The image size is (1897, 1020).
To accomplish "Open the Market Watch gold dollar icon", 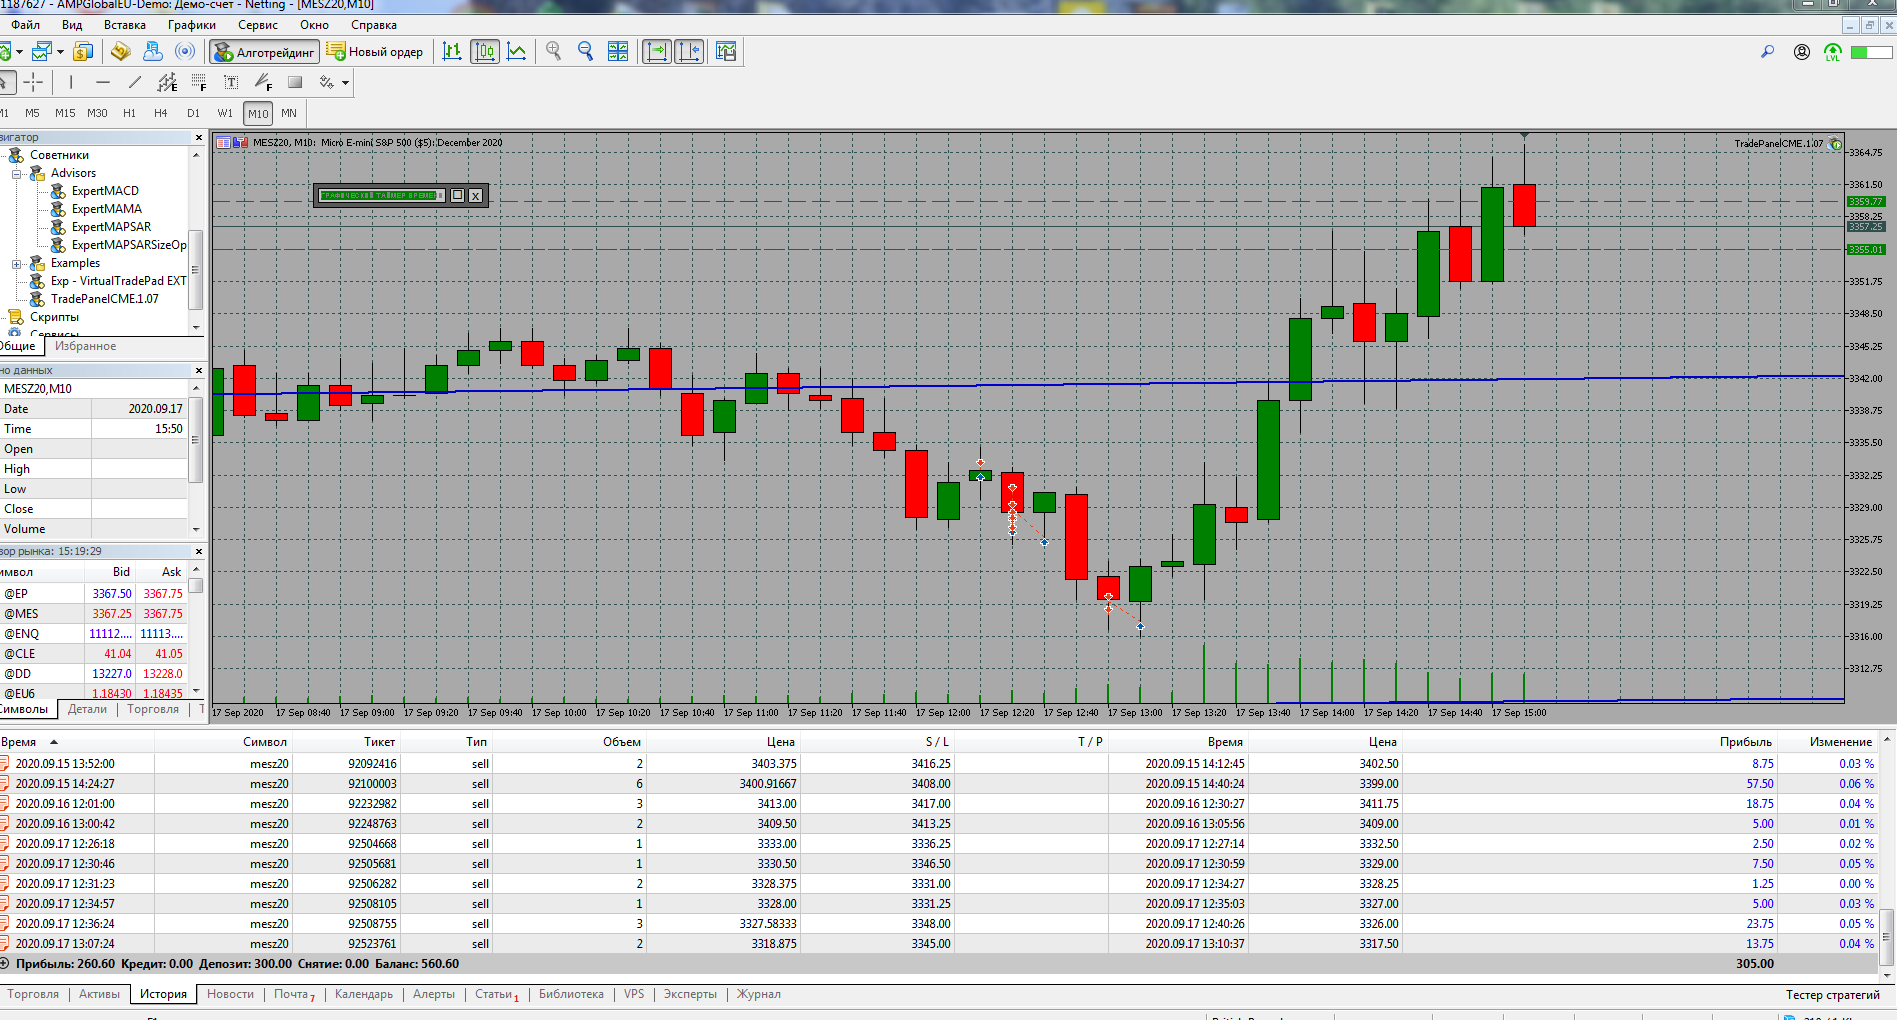I will (x=83, y=51).
